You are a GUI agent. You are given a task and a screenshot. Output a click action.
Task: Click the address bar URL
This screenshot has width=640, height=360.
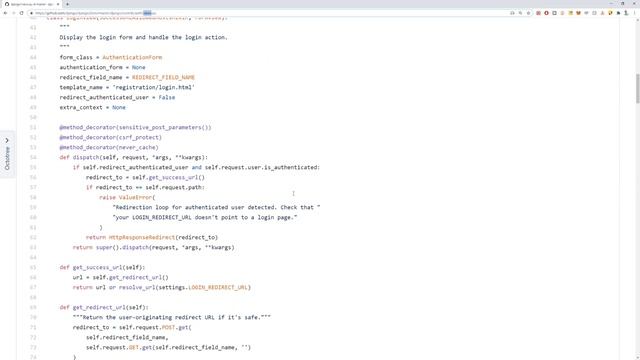click(x=96, y=13)
